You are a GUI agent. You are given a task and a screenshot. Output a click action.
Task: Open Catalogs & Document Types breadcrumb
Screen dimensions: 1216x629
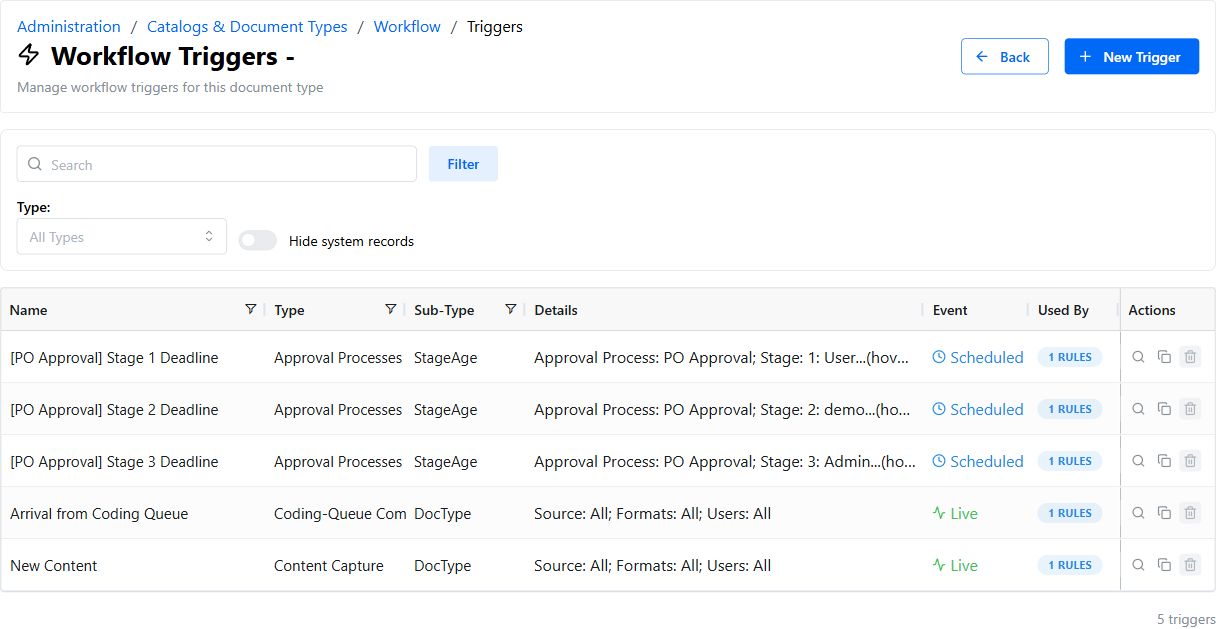pos(247,27)
